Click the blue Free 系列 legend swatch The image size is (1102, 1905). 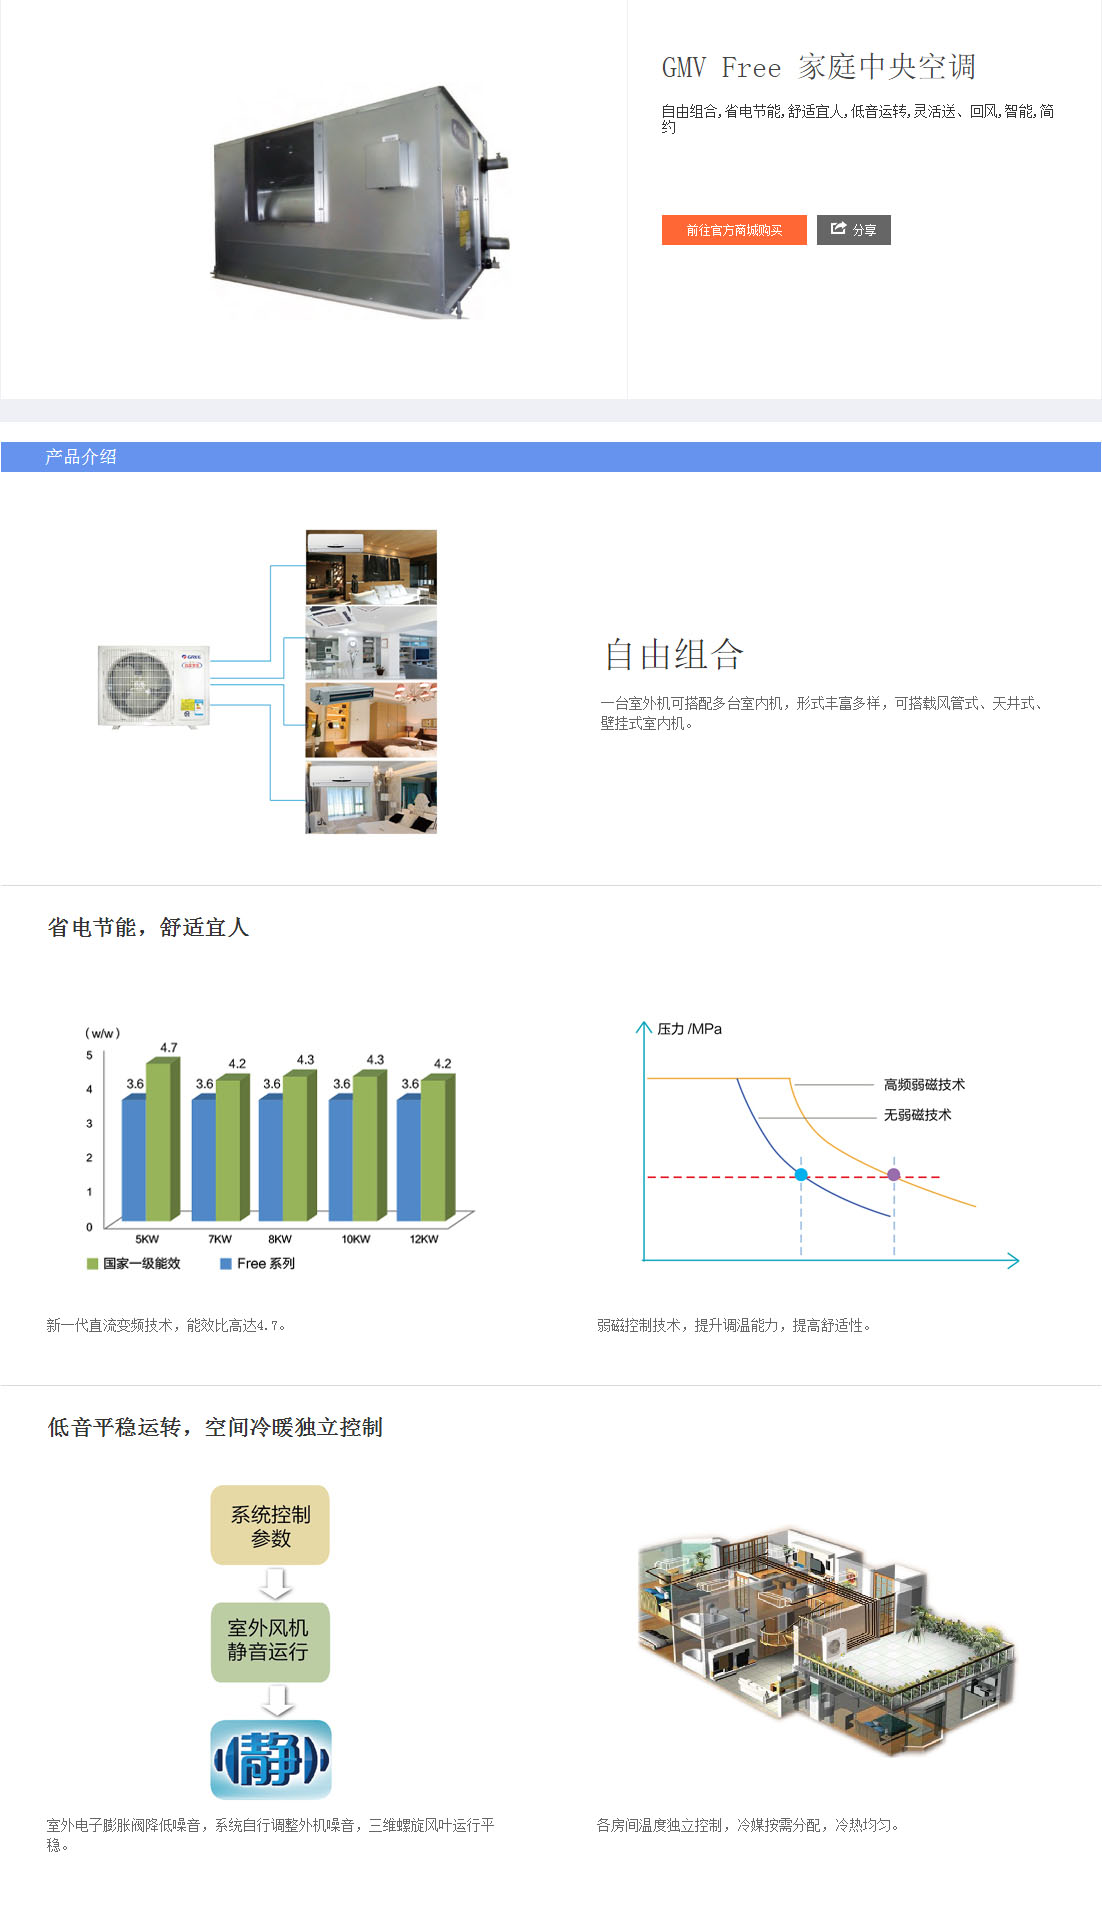[x=226, y=1264]
